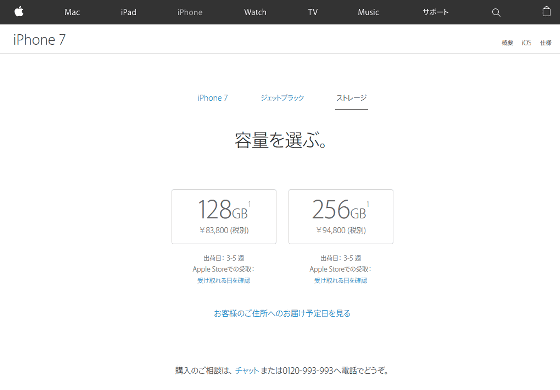Open the TV menu item
The height and width of the screenshot is (390, 560).
click(x=313, y=12)
